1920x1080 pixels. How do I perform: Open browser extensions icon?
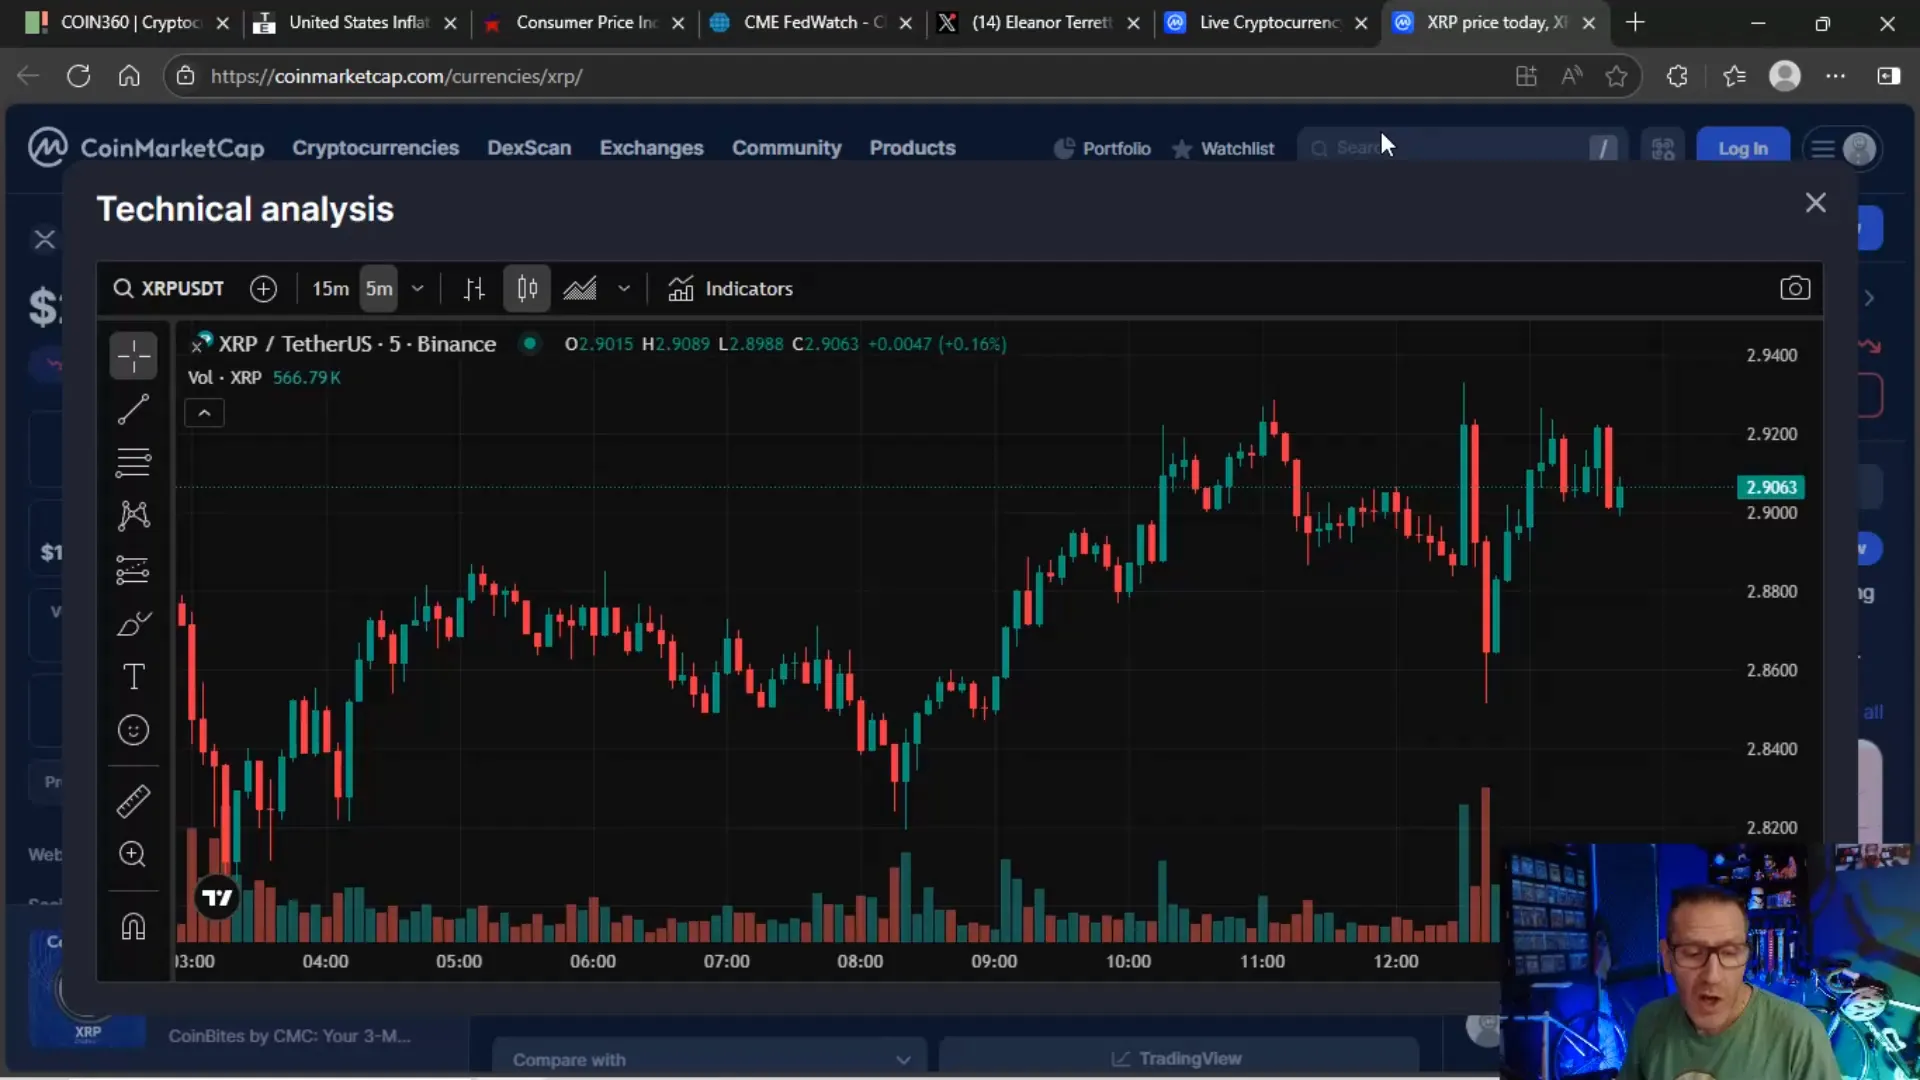coord(1677,76)
